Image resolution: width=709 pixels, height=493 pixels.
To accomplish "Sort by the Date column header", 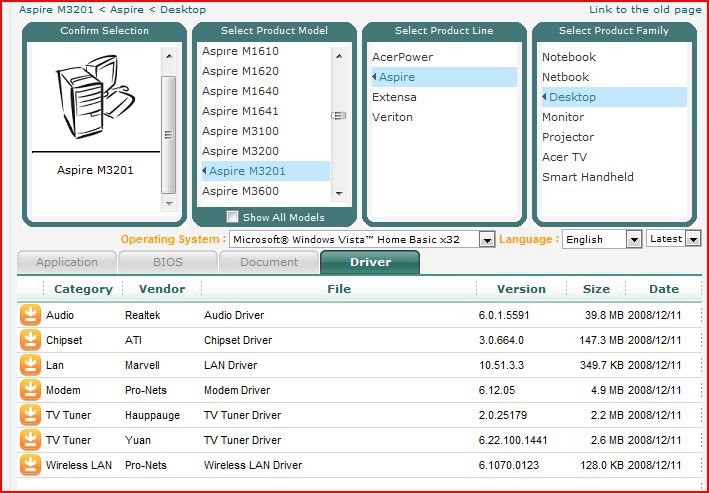I will [664, 289].
